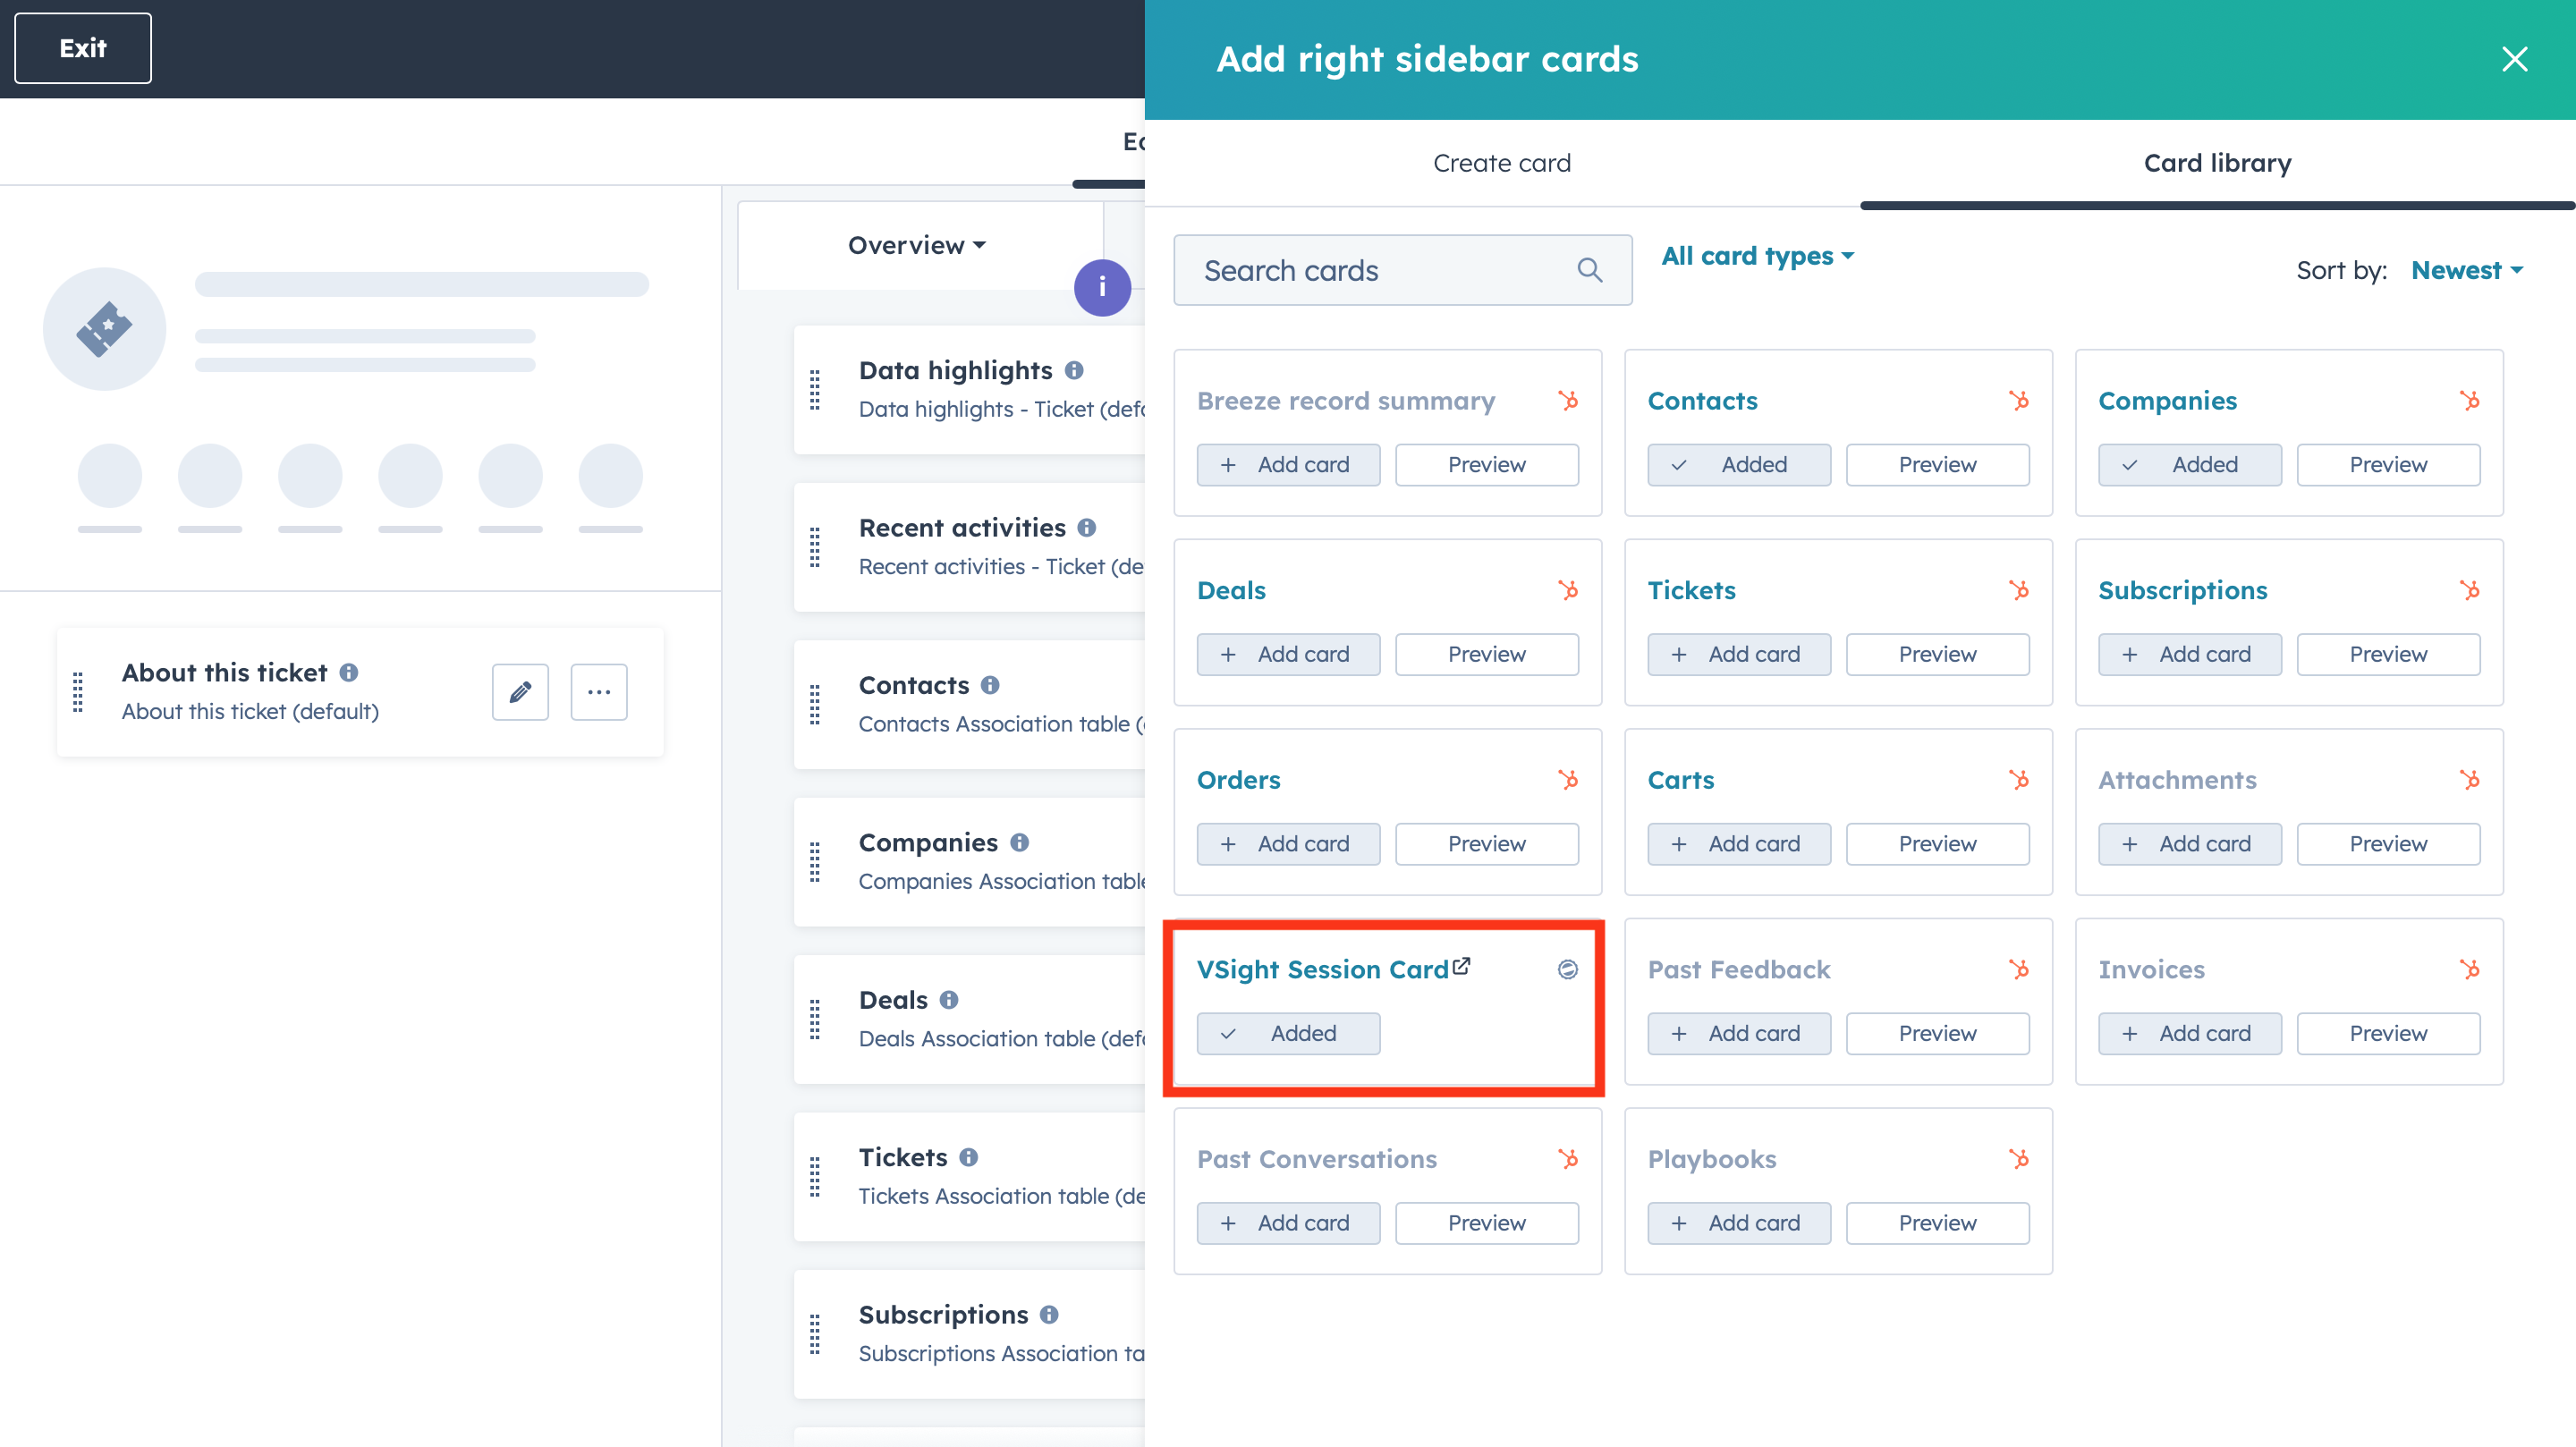
Task: Click the info icon beside Deals in middle column
Action: click(x=949, y=1000)
